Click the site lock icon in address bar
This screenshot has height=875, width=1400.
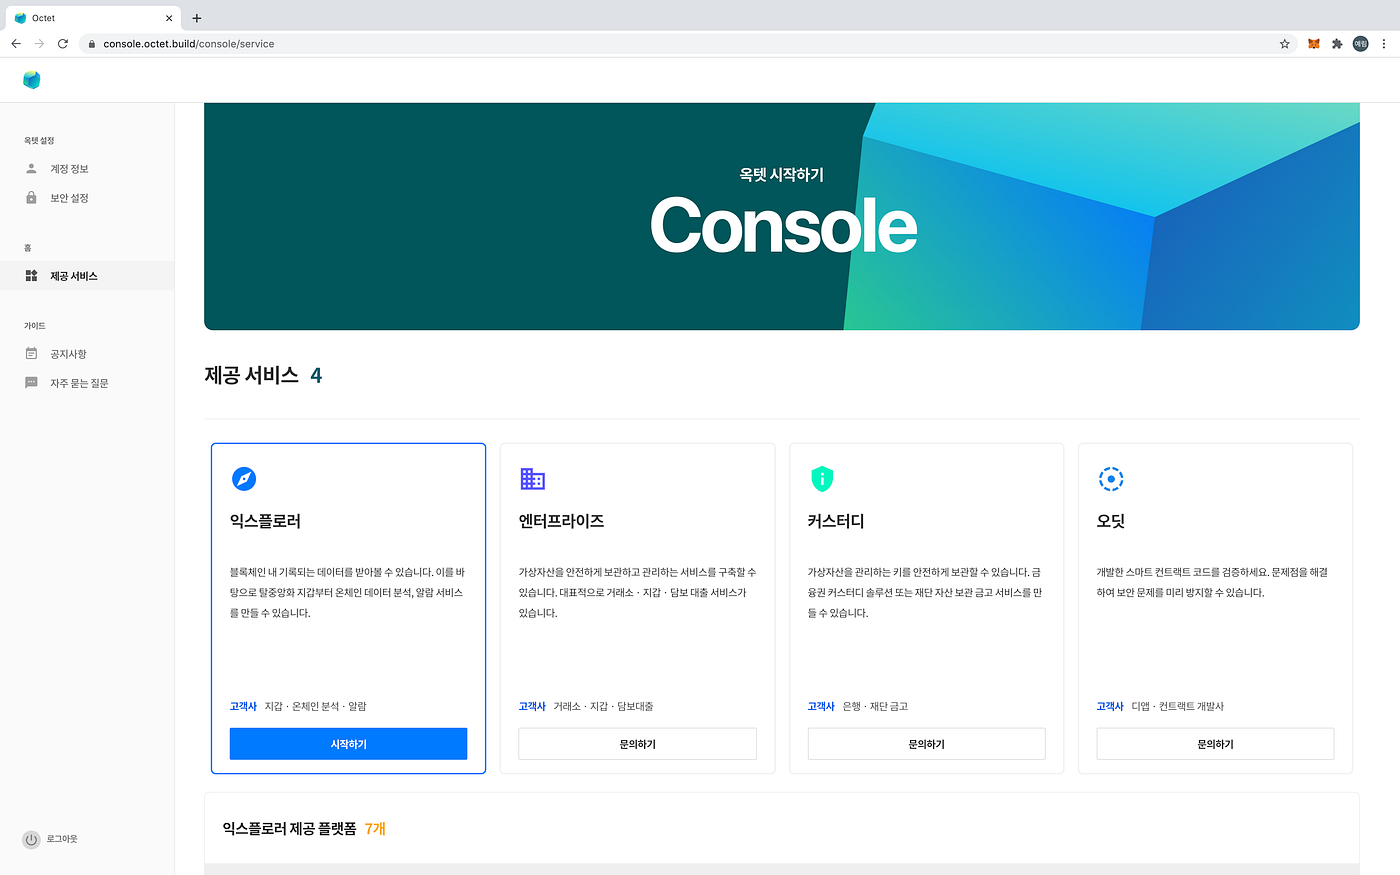click(x=91, y=44)
